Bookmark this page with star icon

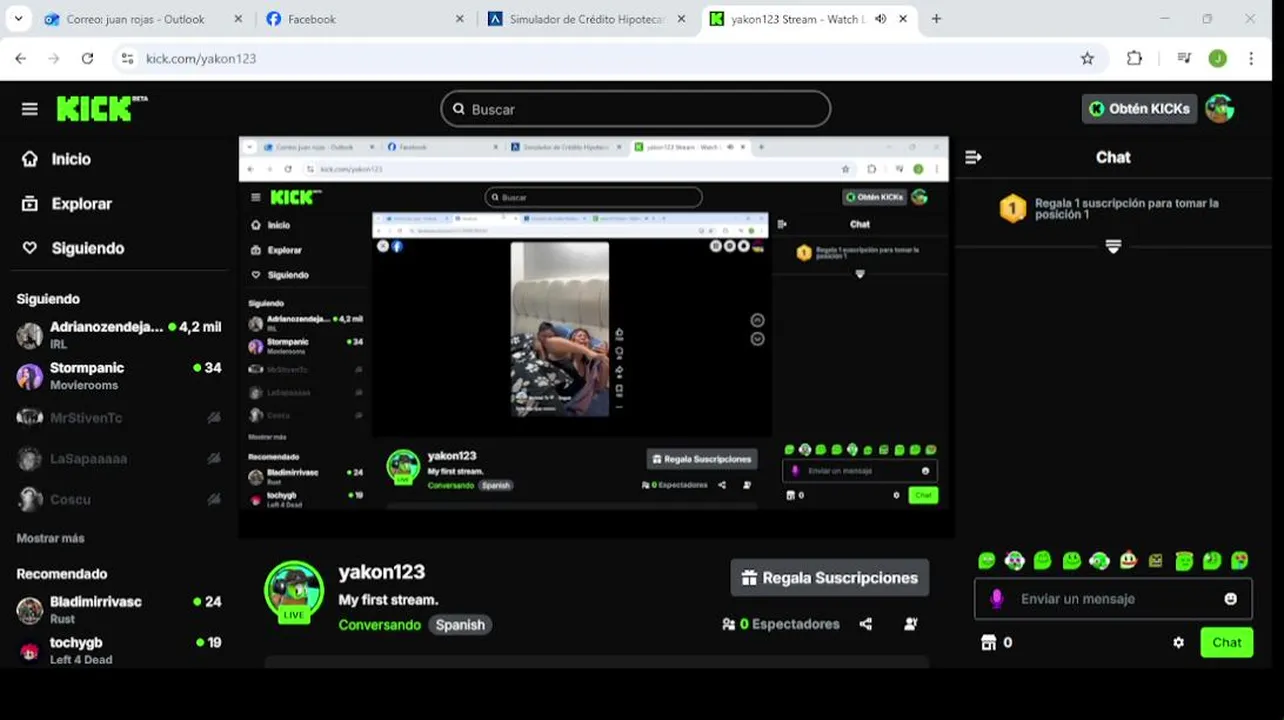pyautogui.click(x=1087, y=59)
